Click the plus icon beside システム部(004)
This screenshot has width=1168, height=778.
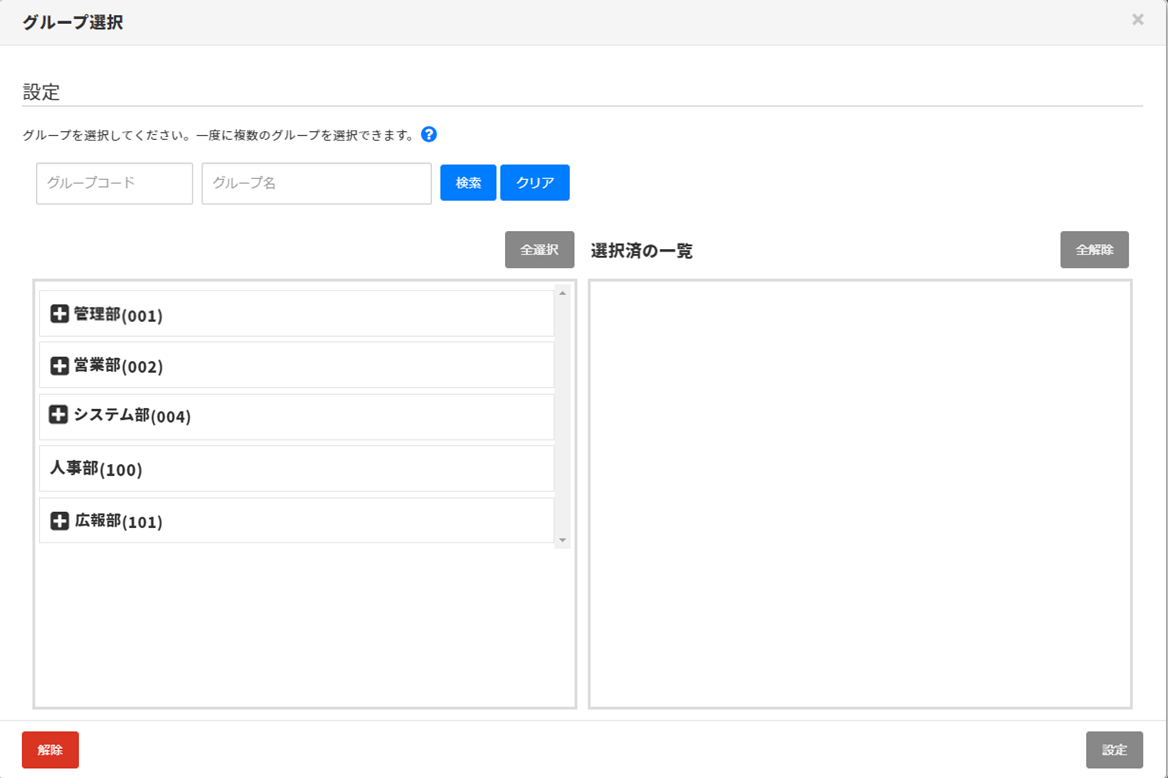coord(59,415)
